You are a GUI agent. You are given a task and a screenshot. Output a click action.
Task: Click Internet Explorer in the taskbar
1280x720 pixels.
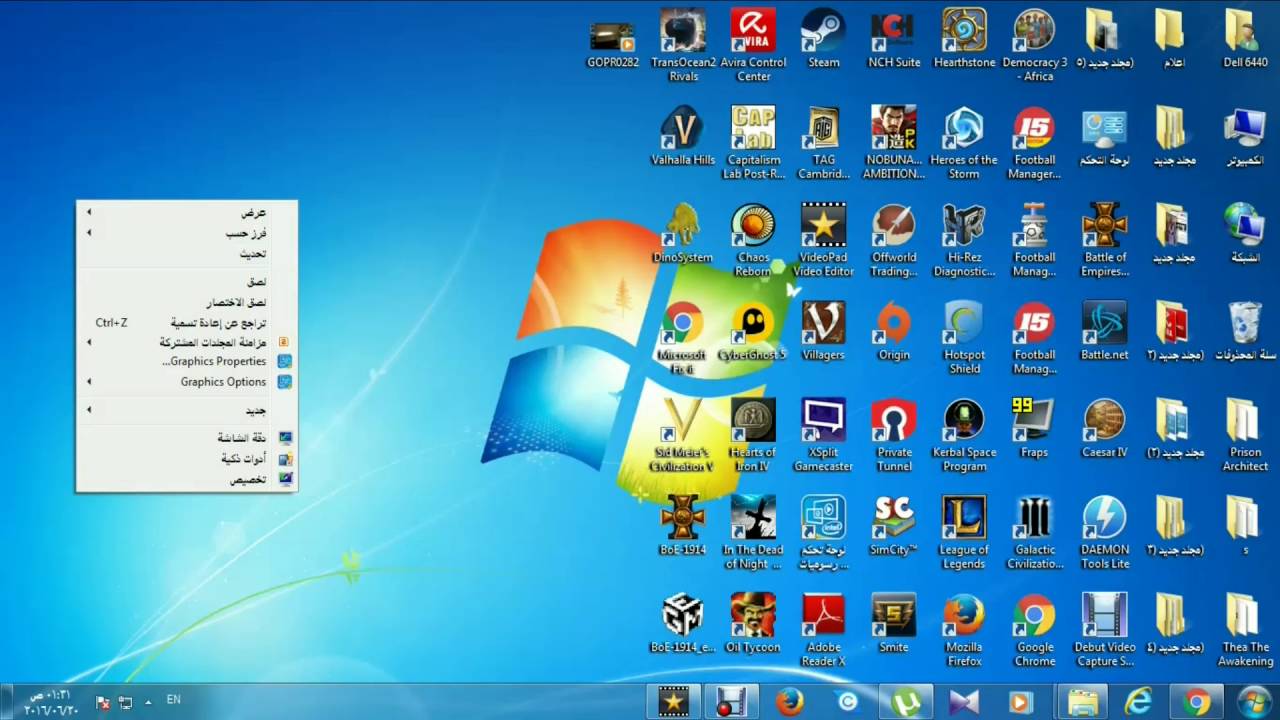click(x=1139, y=702)
